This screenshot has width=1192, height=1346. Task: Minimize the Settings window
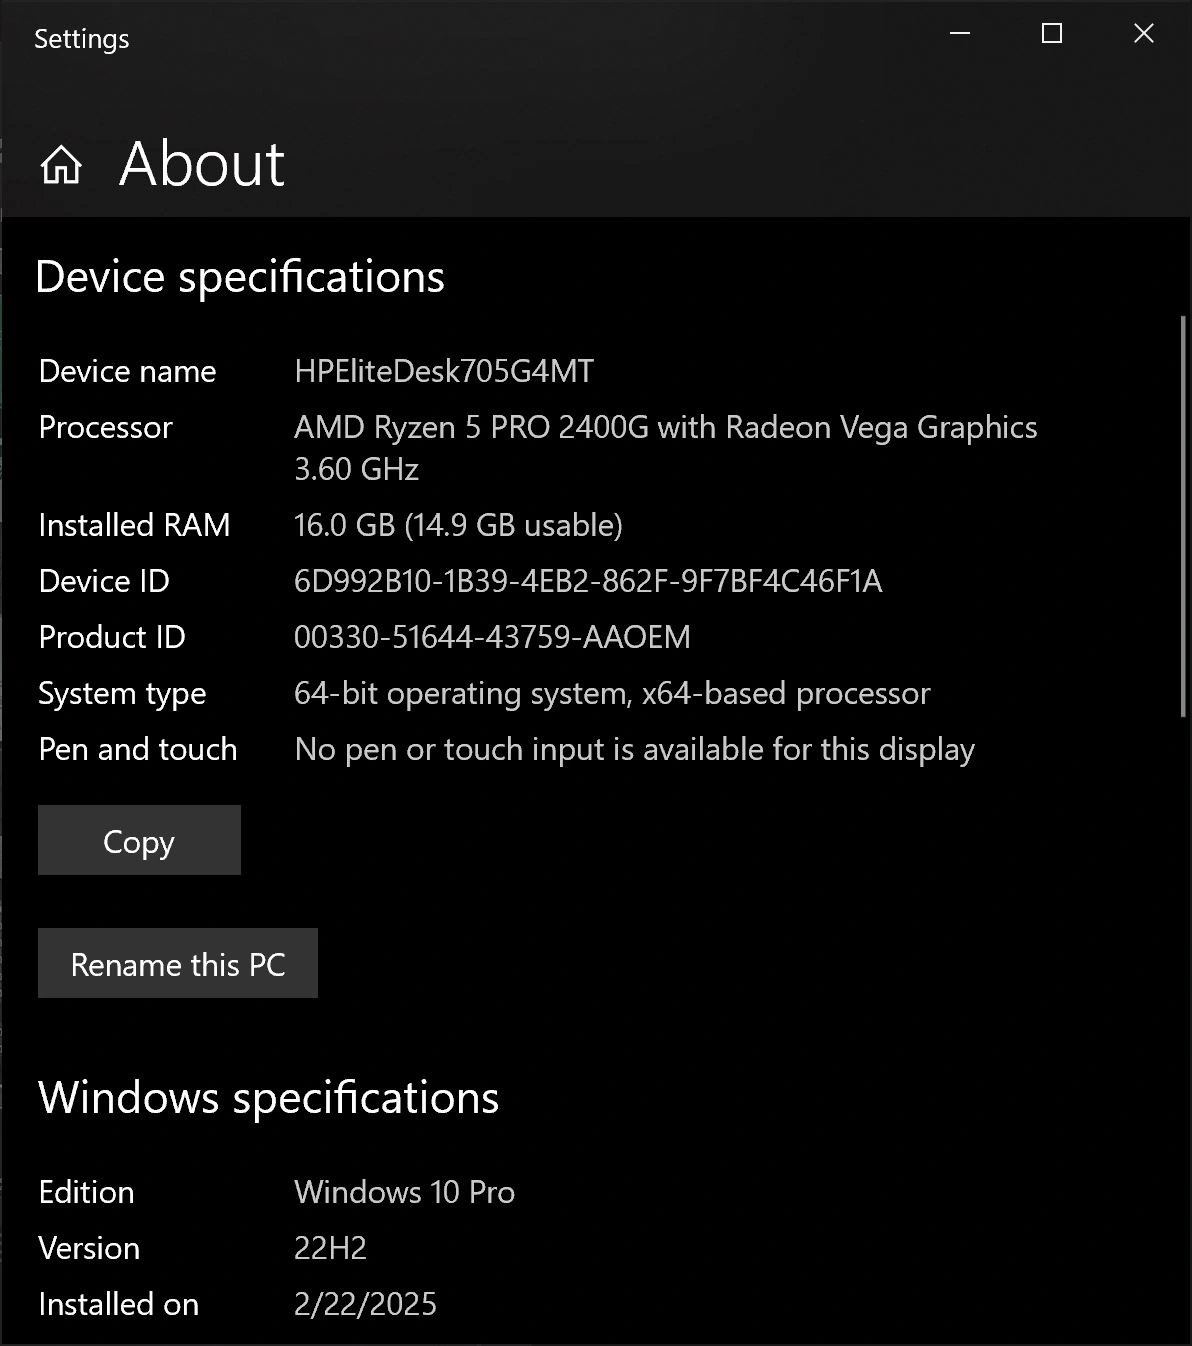(x=960, y=34)
